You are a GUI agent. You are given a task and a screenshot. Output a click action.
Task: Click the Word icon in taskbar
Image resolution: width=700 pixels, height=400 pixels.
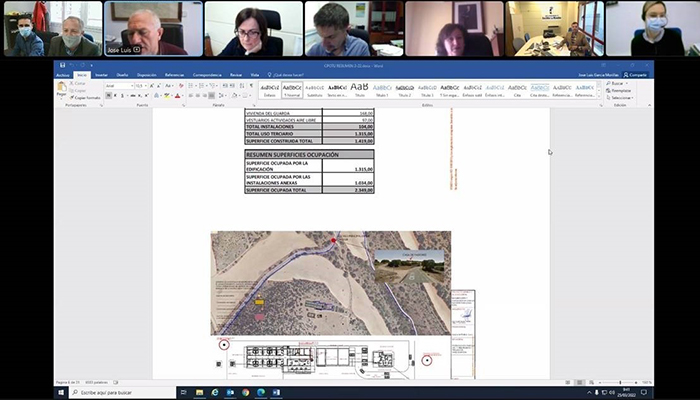pos(276,392)
